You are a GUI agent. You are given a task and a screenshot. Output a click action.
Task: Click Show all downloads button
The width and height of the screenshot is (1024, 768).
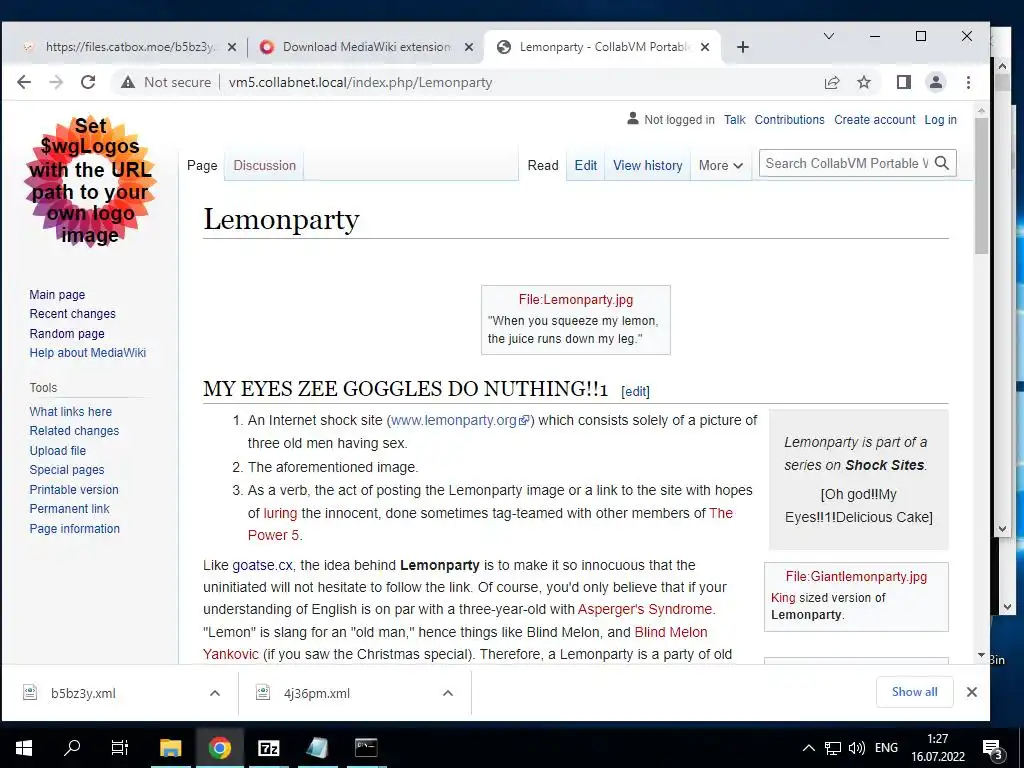[914, 692]
